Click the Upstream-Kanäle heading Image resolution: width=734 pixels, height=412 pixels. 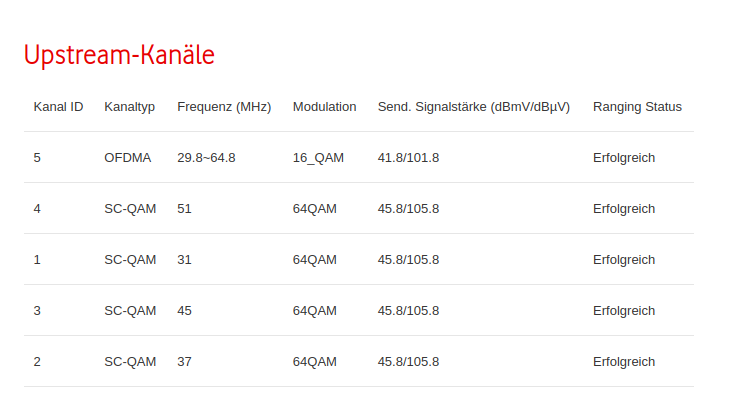[119, 55]
